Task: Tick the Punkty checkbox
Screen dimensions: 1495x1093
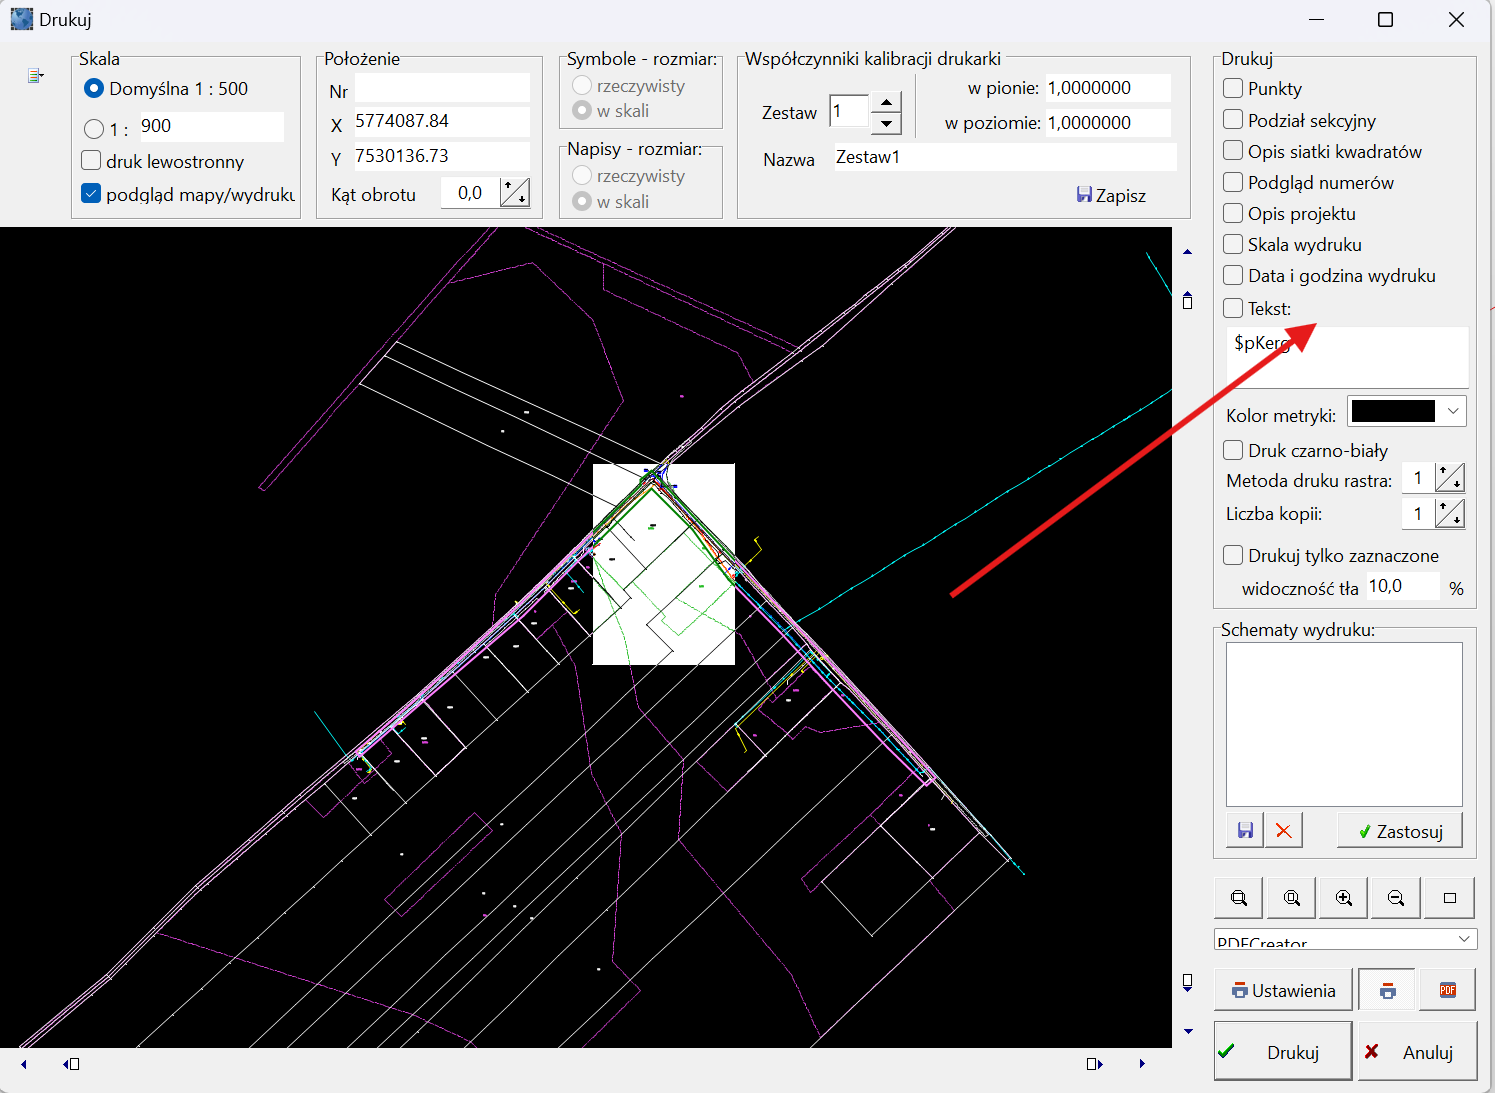Action: 1233,88
